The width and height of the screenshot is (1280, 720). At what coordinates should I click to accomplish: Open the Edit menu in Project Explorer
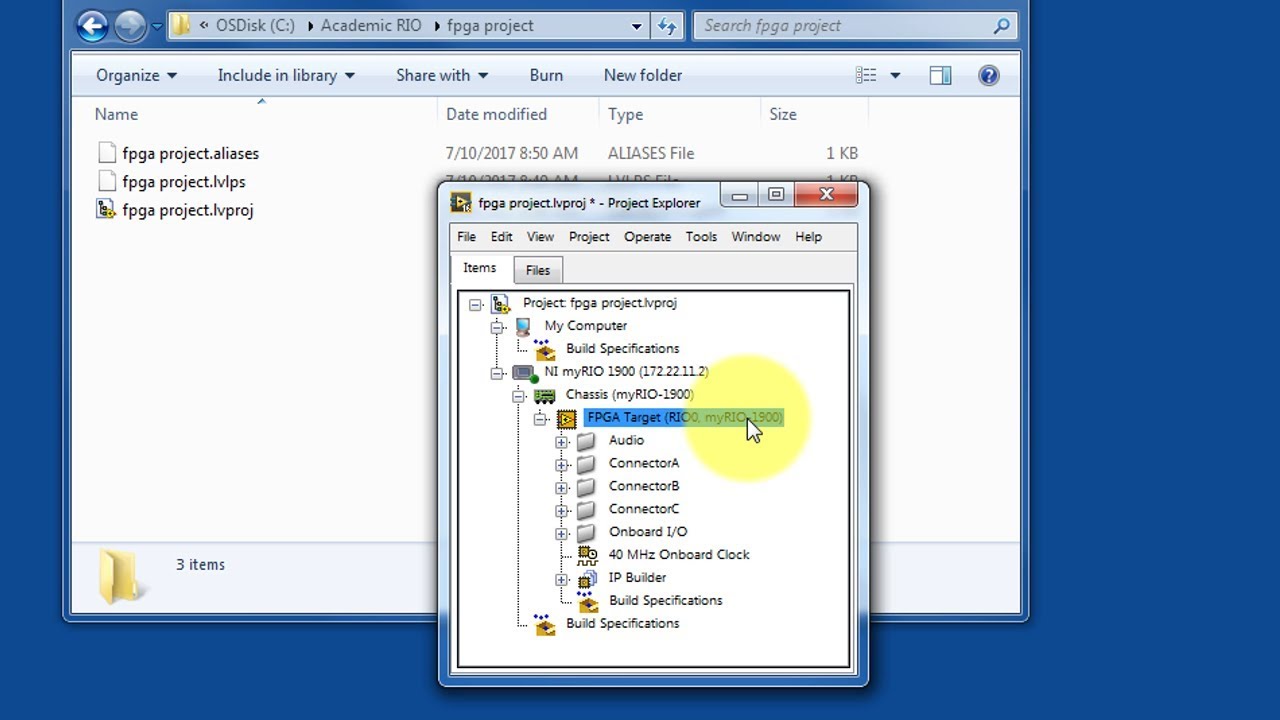coord(501,237)
